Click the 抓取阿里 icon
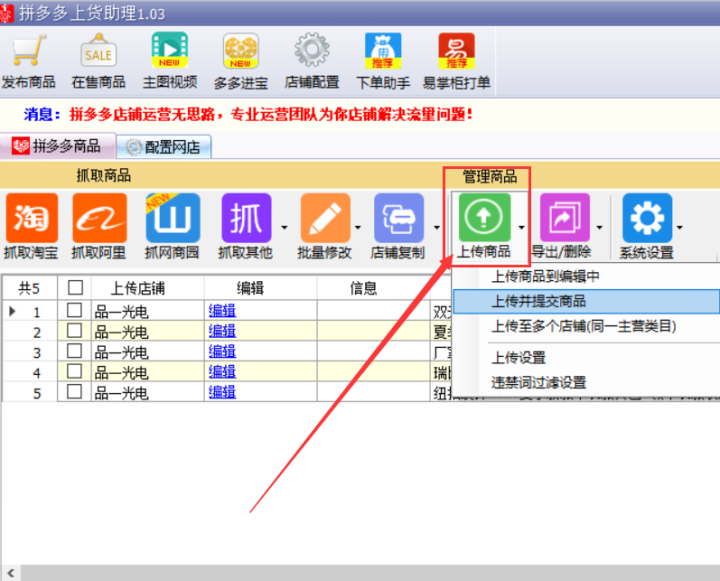 (101, 218)
